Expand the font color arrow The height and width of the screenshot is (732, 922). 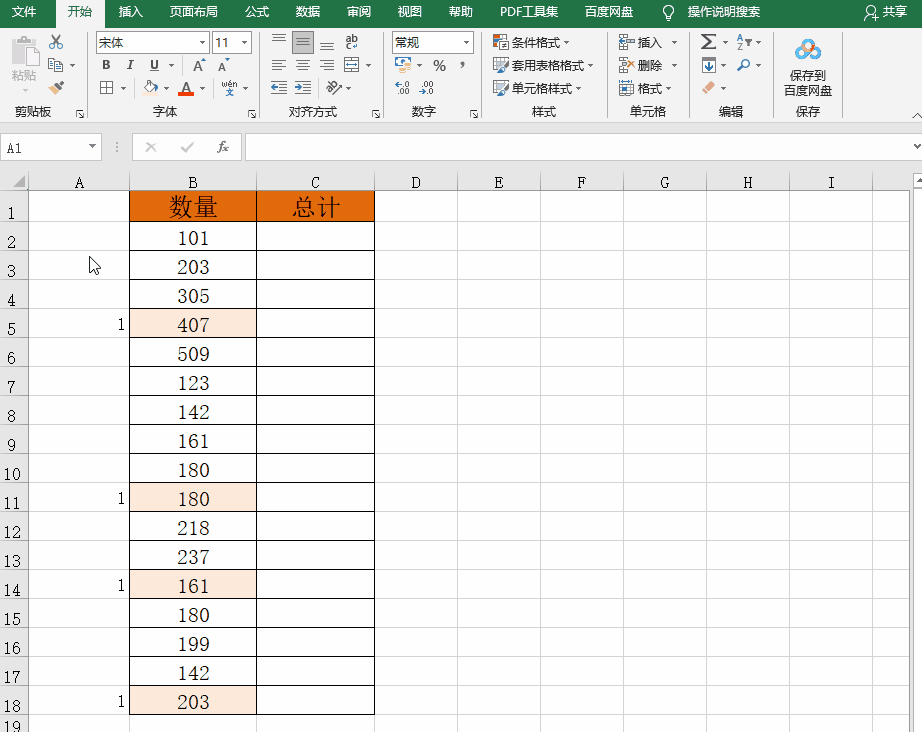click(203, 88)
